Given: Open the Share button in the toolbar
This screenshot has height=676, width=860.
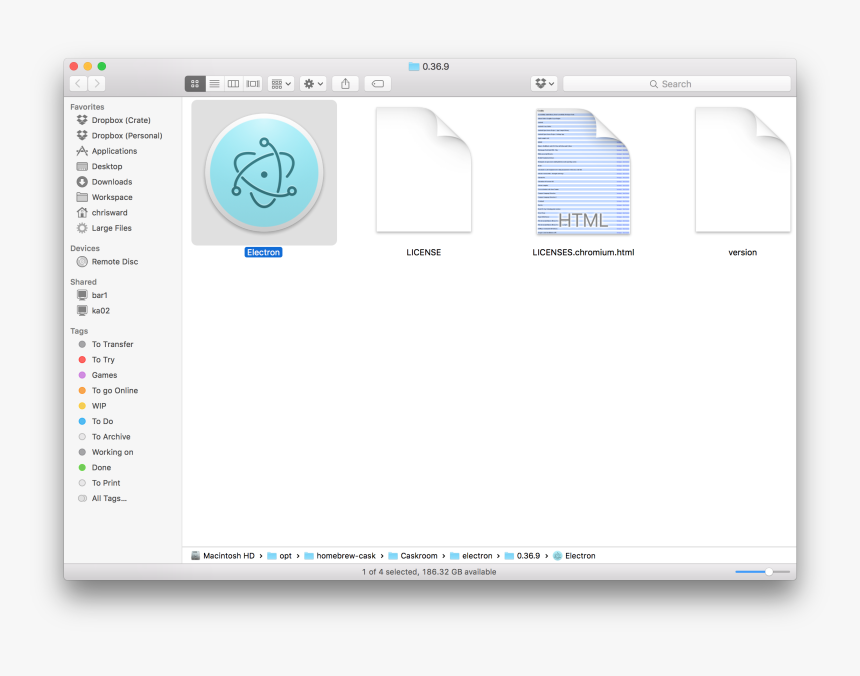Looking at the screenshot, I should (345, 83).
